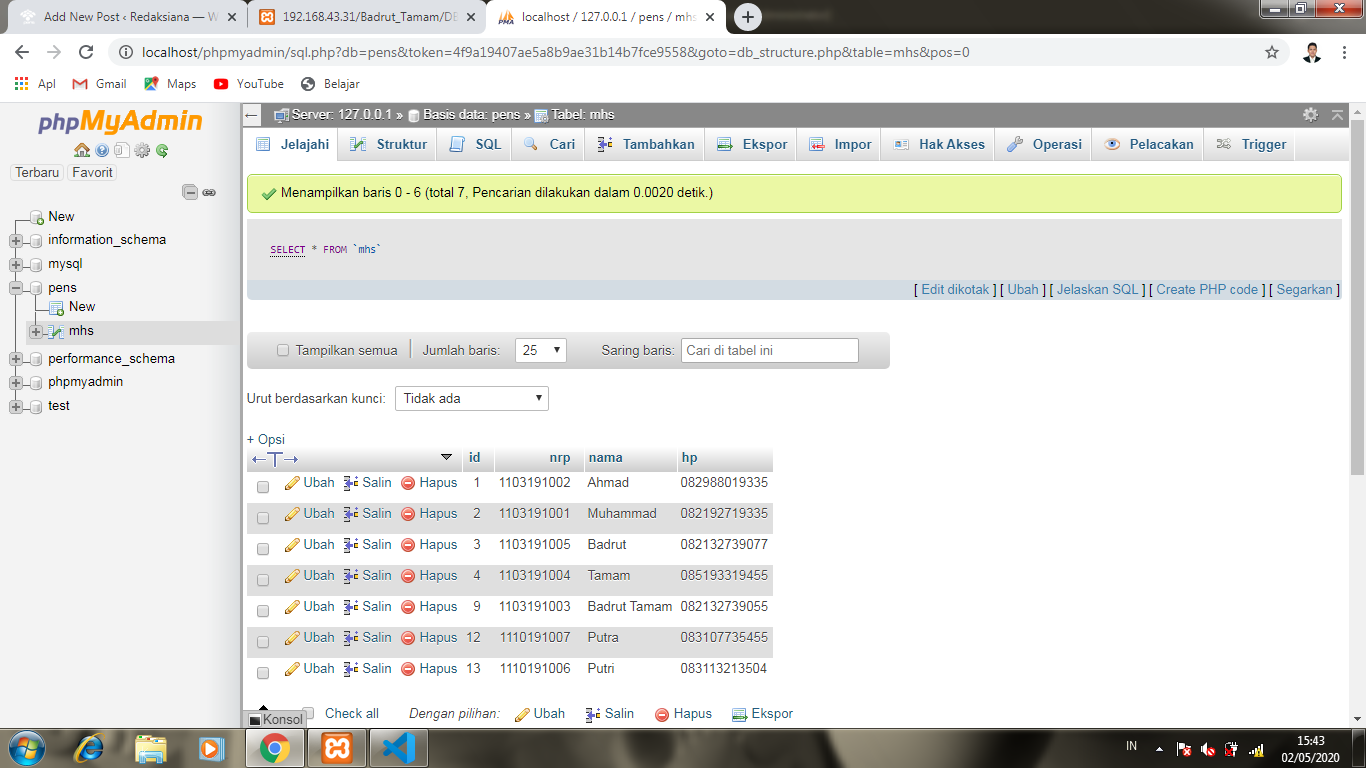1366x768 pixels.
Task: Tick the Check all checkbox
Action: tap(308, 713)
